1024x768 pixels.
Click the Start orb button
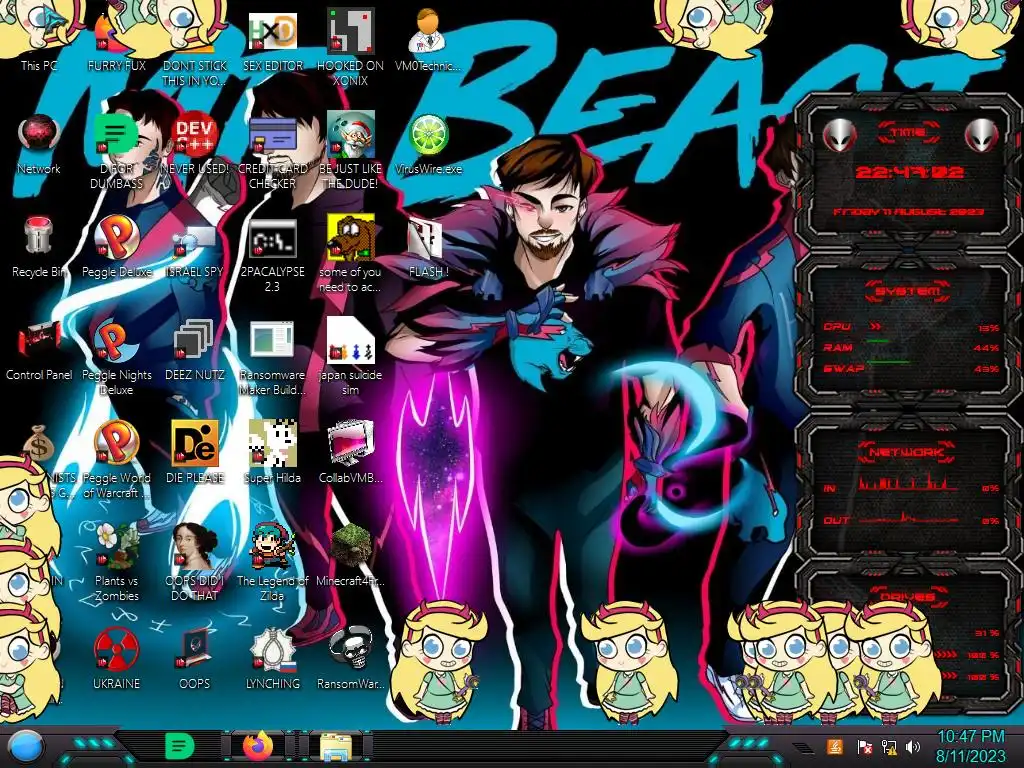(x=26, y=747)
